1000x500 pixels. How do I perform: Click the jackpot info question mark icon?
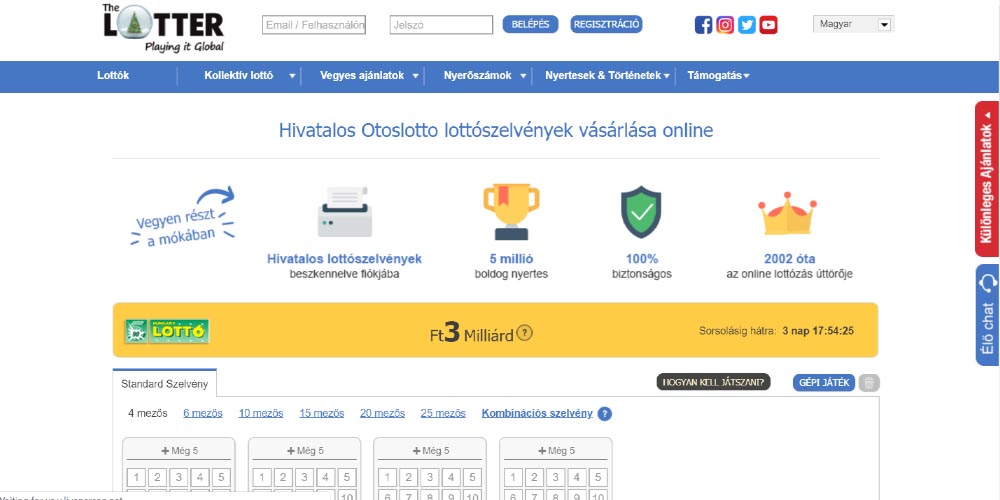[525, 333]
